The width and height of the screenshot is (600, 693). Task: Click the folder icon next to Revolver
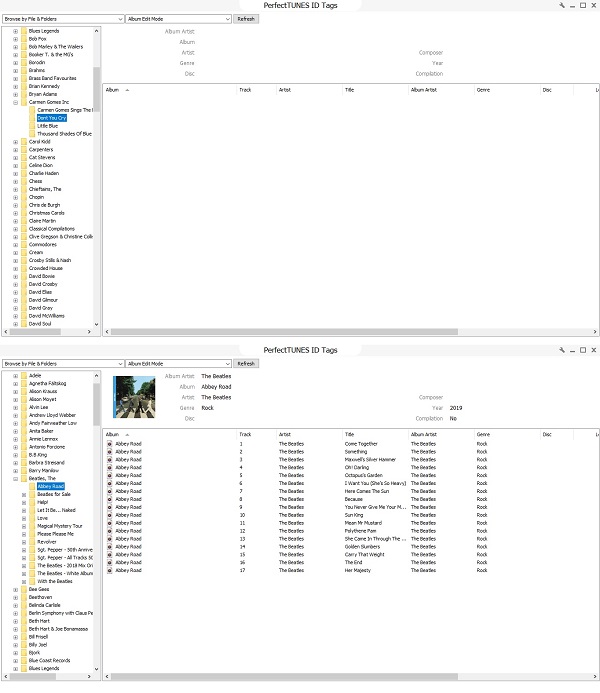[x=32, y=541]
